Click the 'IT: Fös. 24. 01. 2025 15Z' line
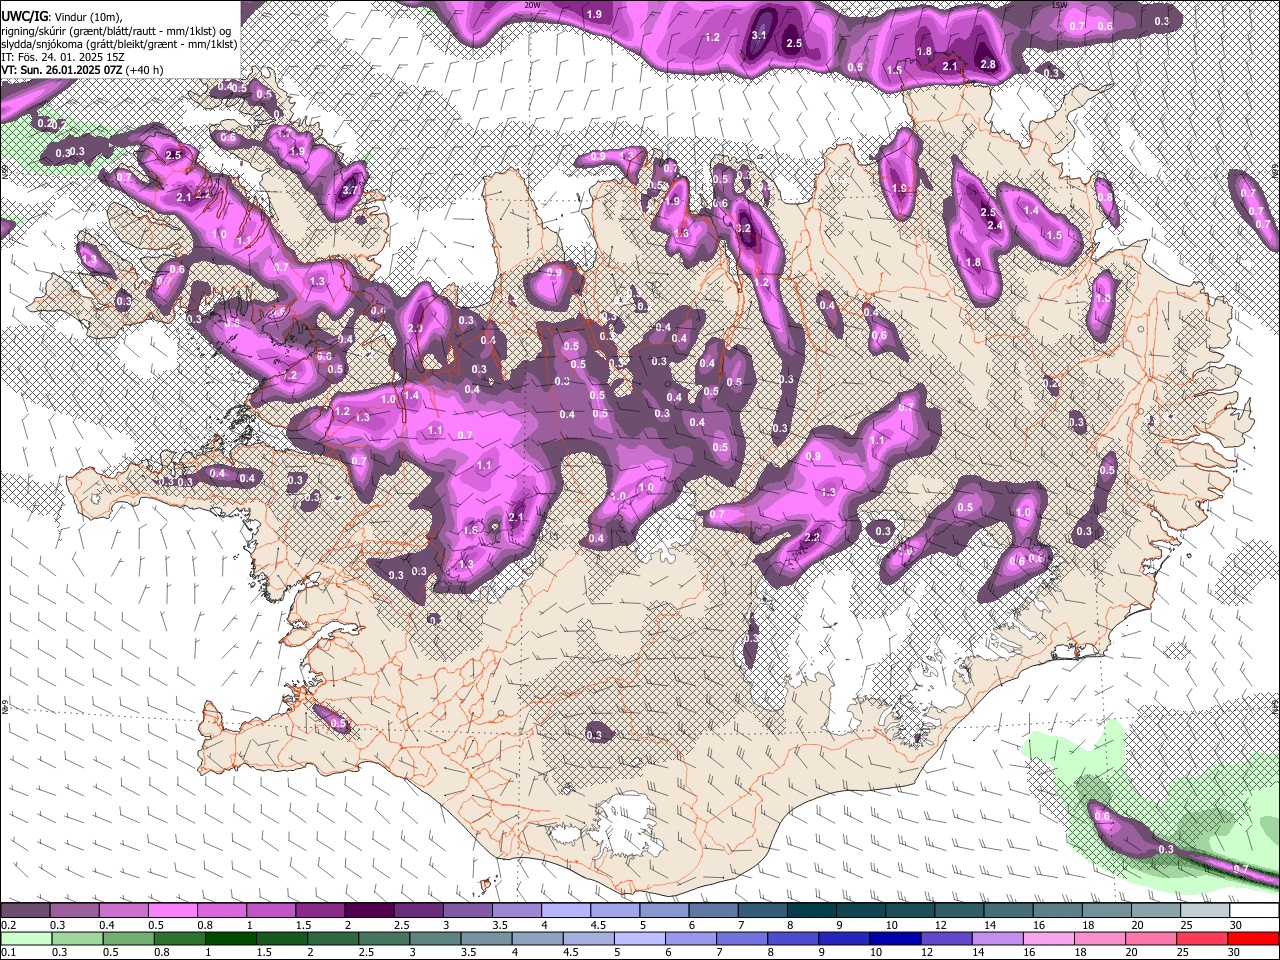This screenshot has width=1280, height=960. click(63, 57)
